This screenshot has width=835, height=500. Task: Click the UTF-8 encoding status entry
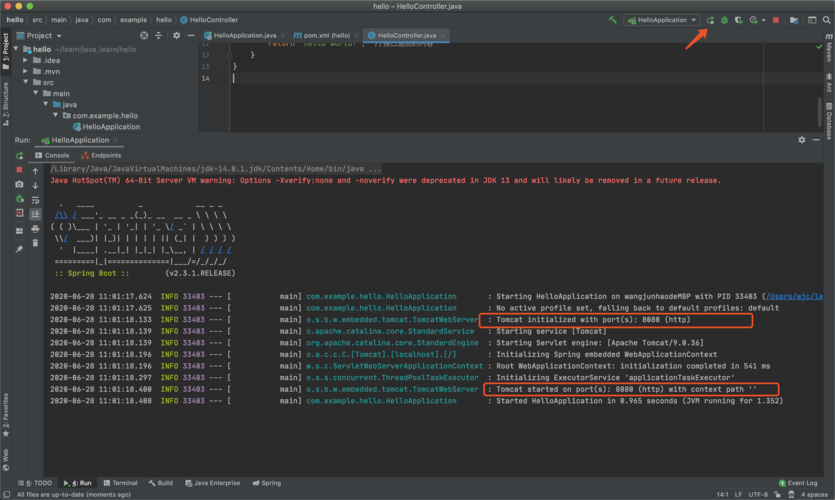[x=758, y=495]
